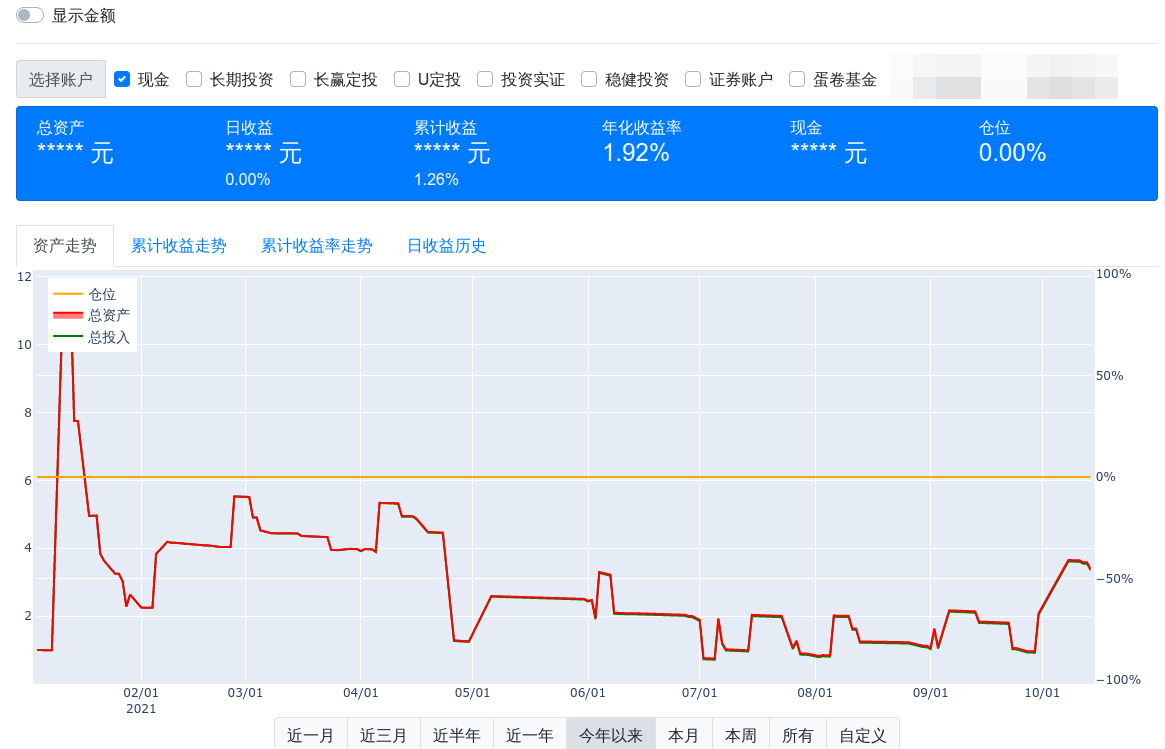Choose the 近半年 time range
This screenshot has width=1165, height=749.
457,735
